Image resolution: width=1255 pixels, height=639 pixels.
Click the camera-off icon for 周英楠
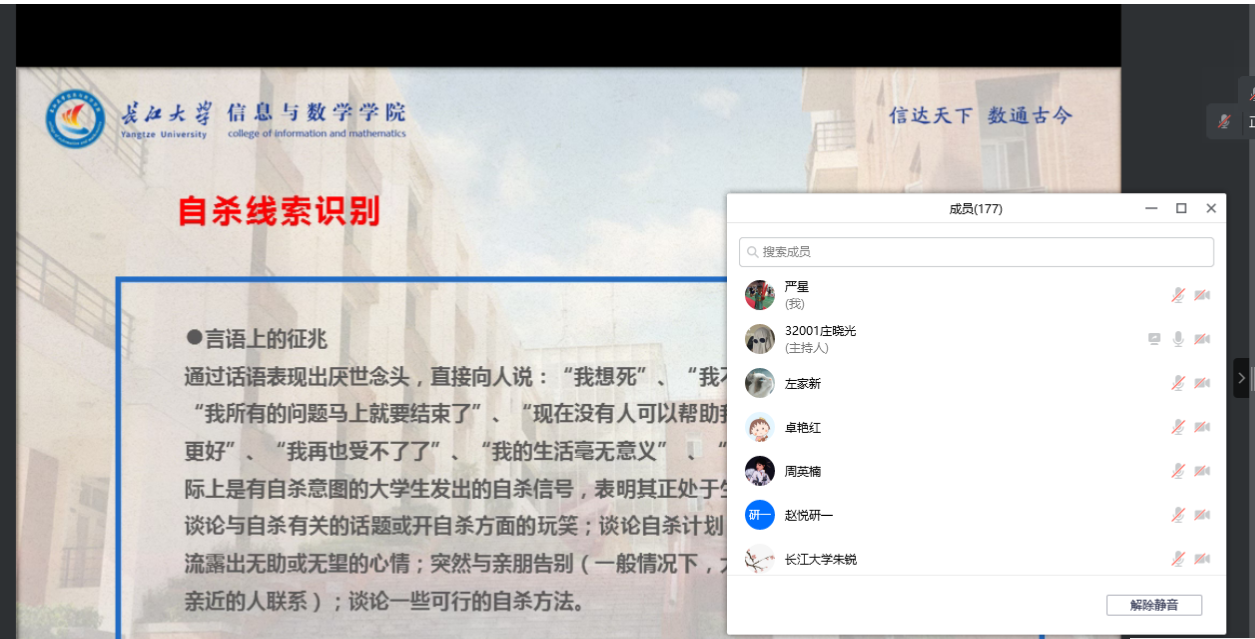pos(1202,471)
